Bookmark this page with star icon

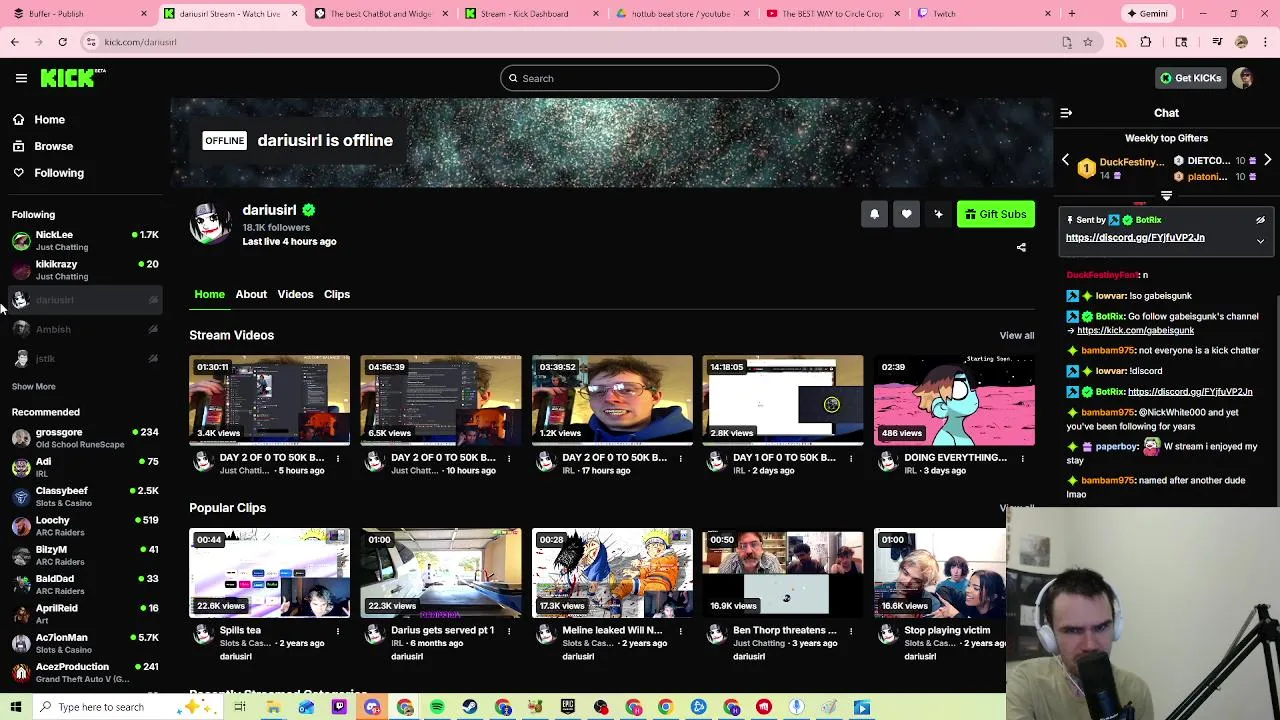click(x=1088, y=42)
